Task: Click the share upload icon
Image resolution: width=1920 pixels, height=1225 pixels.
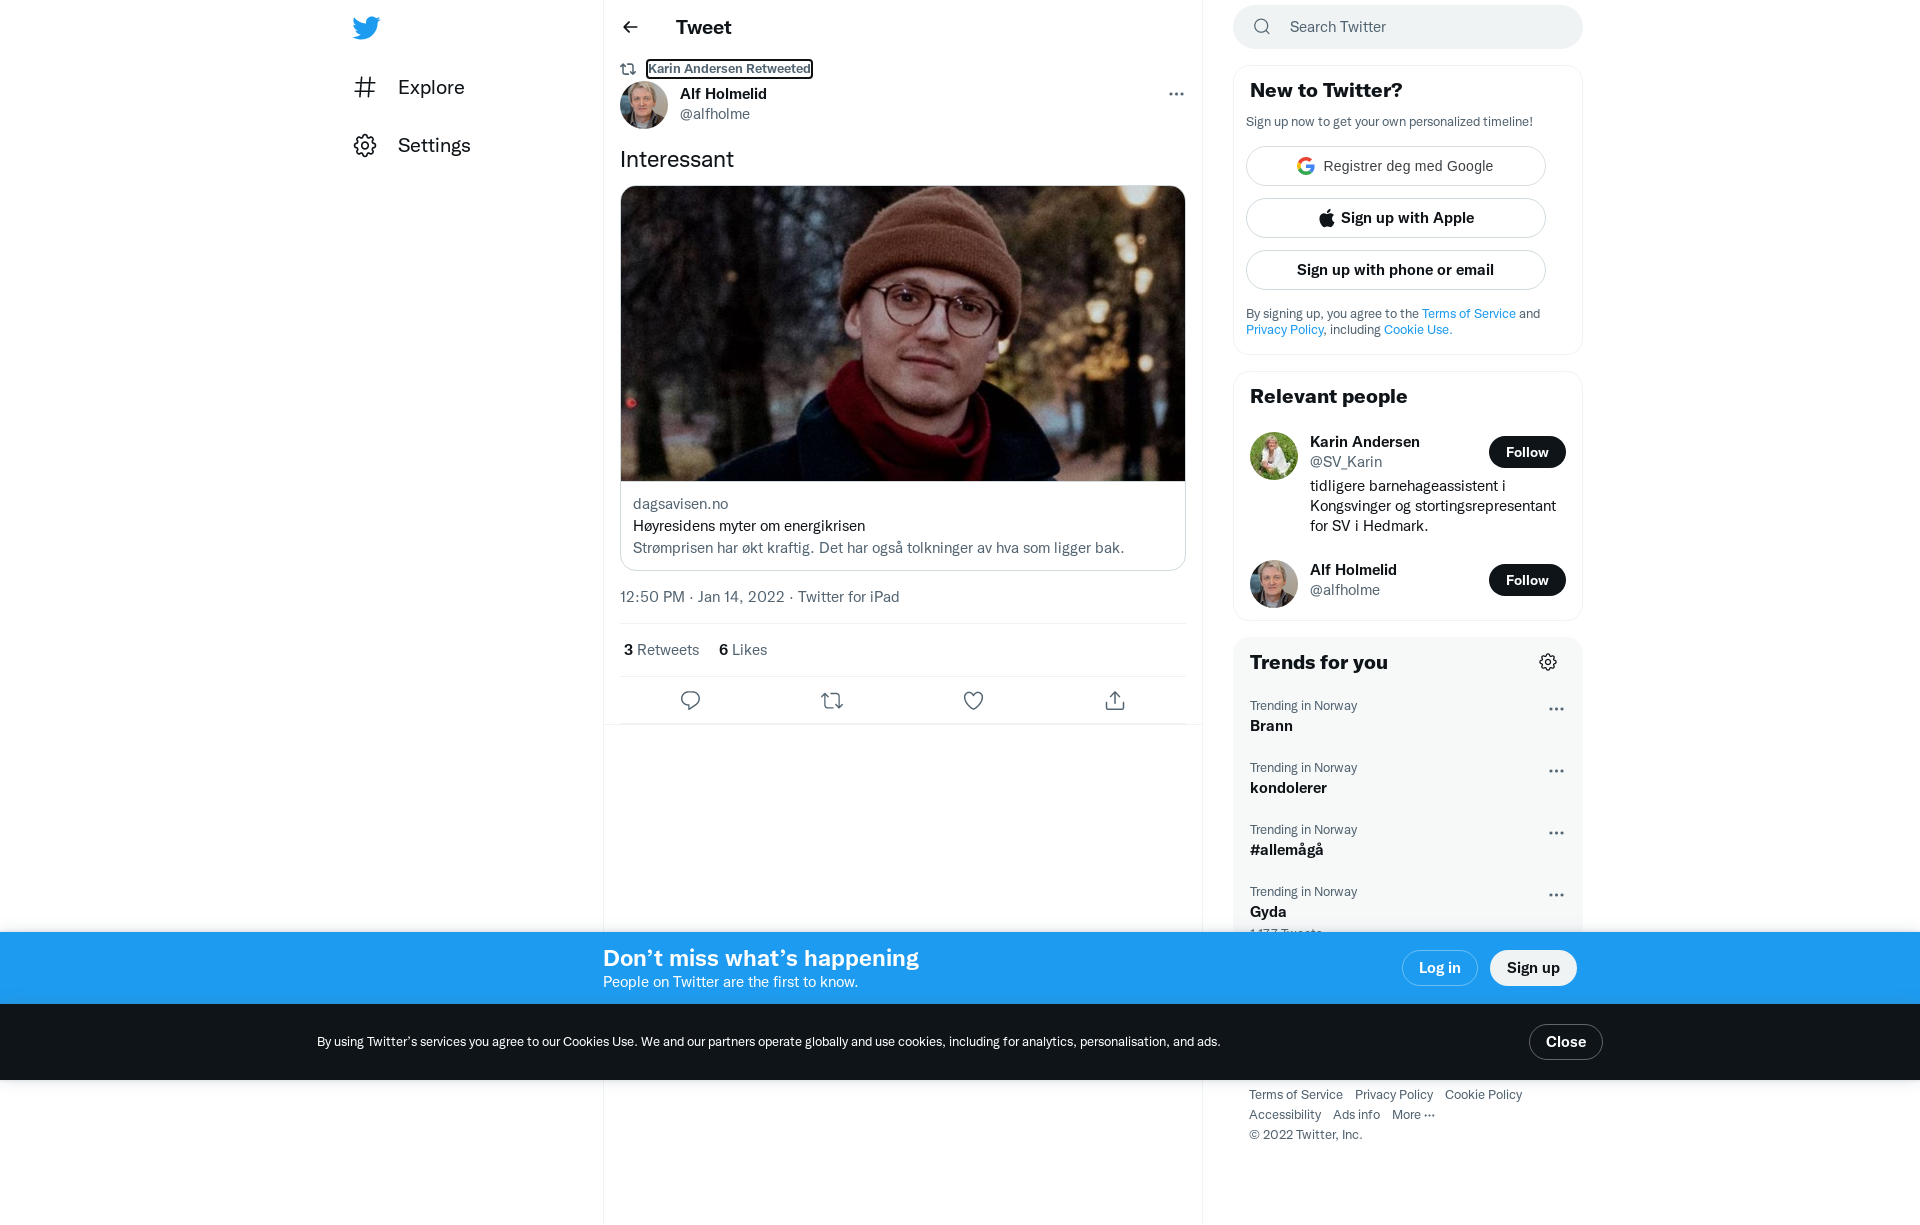Action: 1115,701
